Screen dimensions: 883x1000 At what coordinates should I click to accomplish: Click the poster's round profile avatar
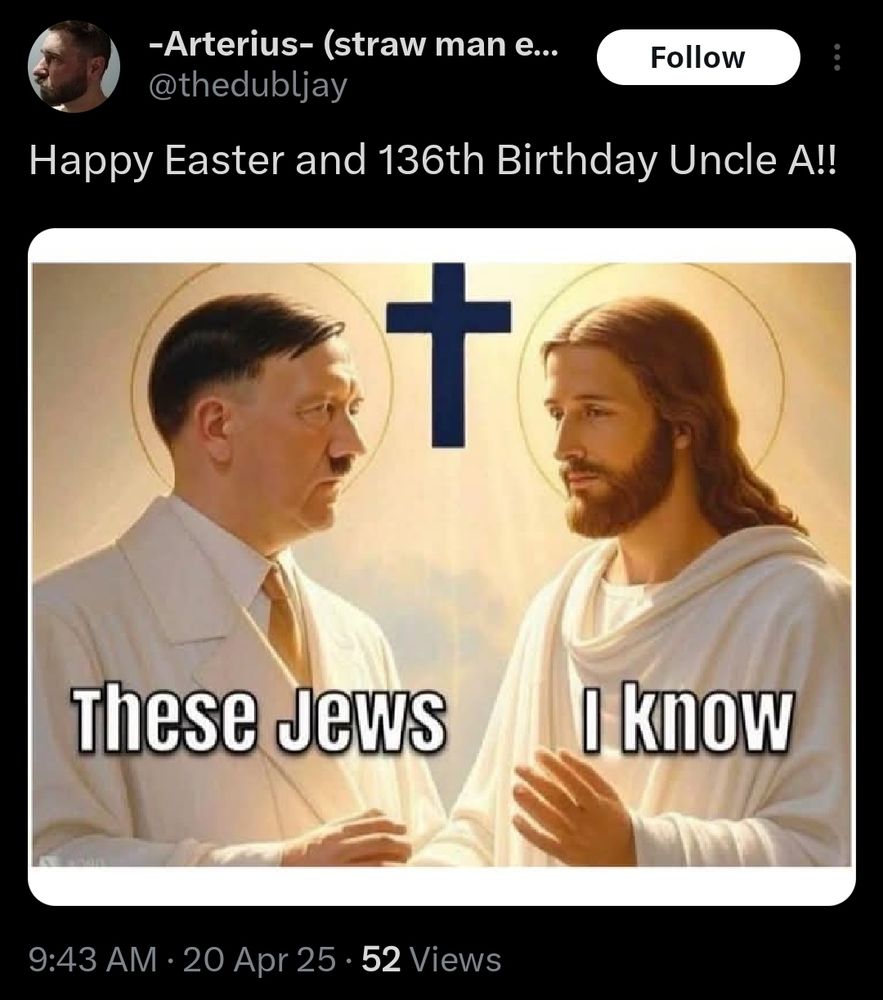(x=74, y=66)
